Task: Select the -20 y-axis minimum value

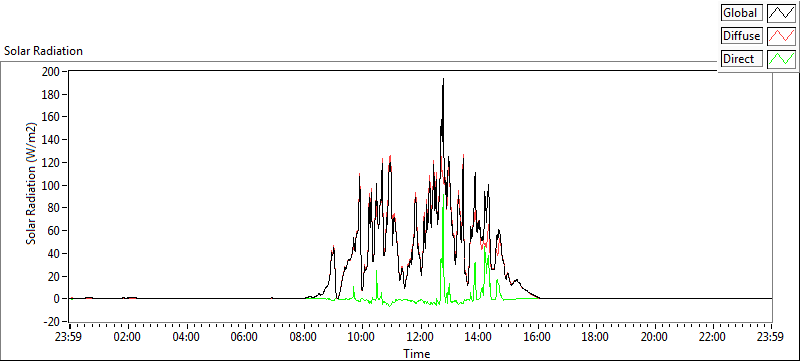Action: point(52,322)
